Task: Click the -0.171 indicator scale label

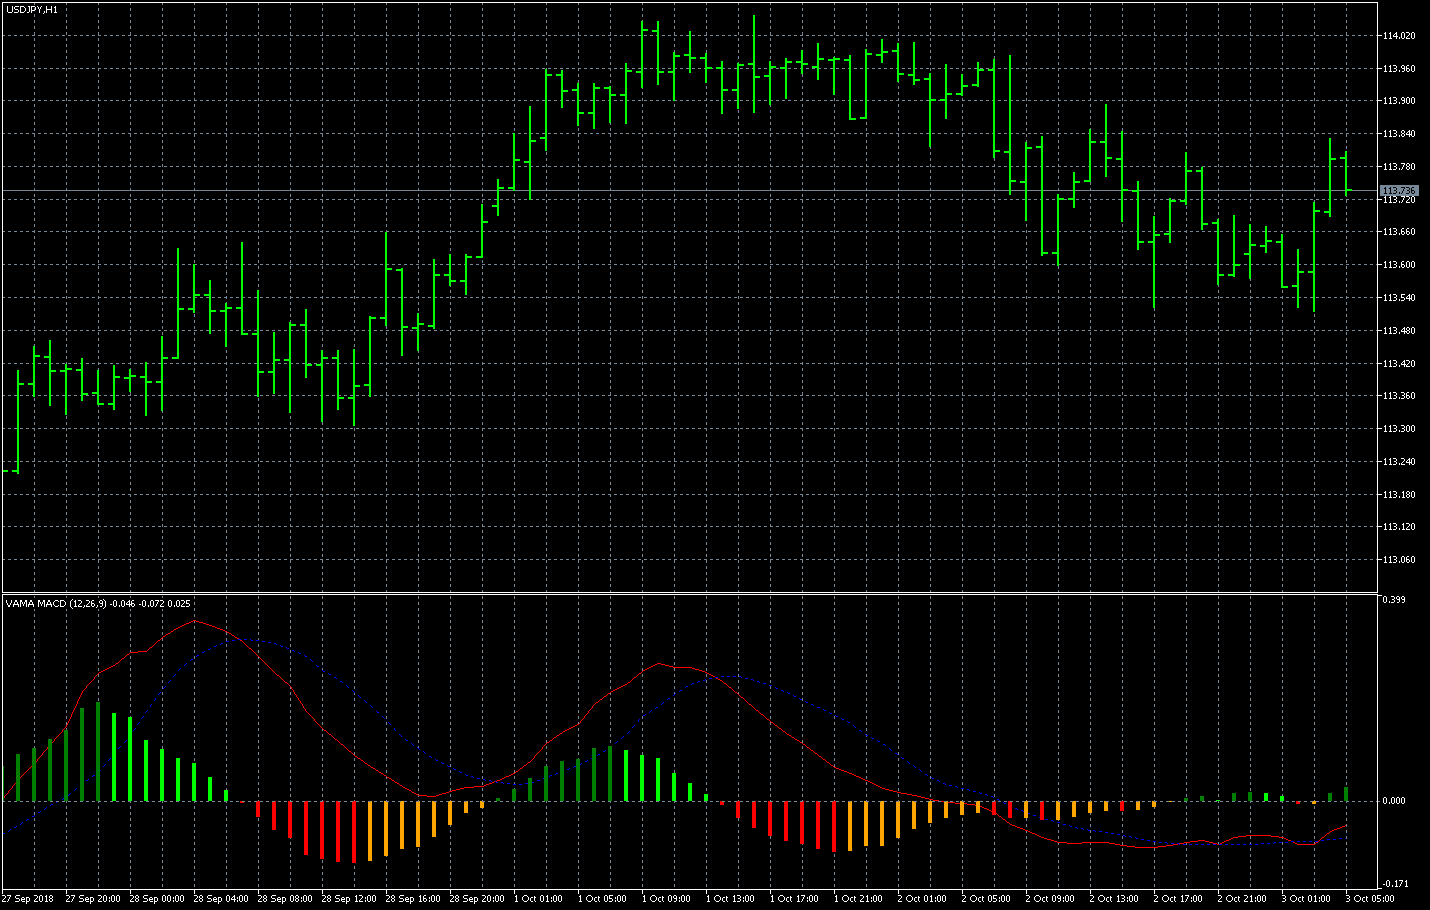Action: pyautogui.click(x=1394, y=884)
